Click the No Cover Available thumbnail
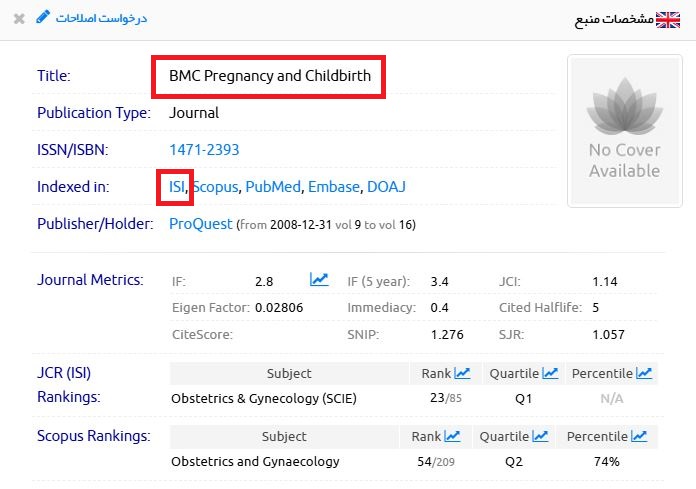Image resolution: width=696 pixels, height=489 pixels. (x=624, y=131)
